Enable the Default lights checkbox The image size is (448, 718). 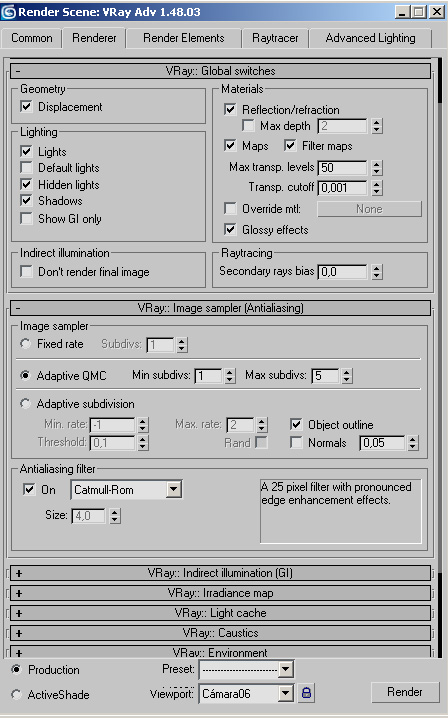(27, 168)
